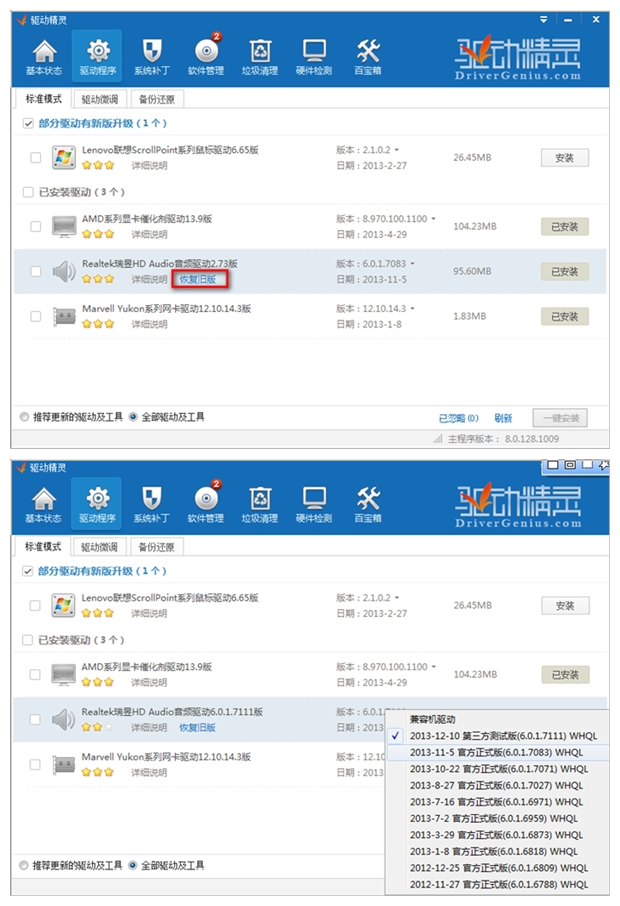Screen dimensions: 620x906
Task: Switch to 备份还原 tab in top window
Action: click(157, 99)
